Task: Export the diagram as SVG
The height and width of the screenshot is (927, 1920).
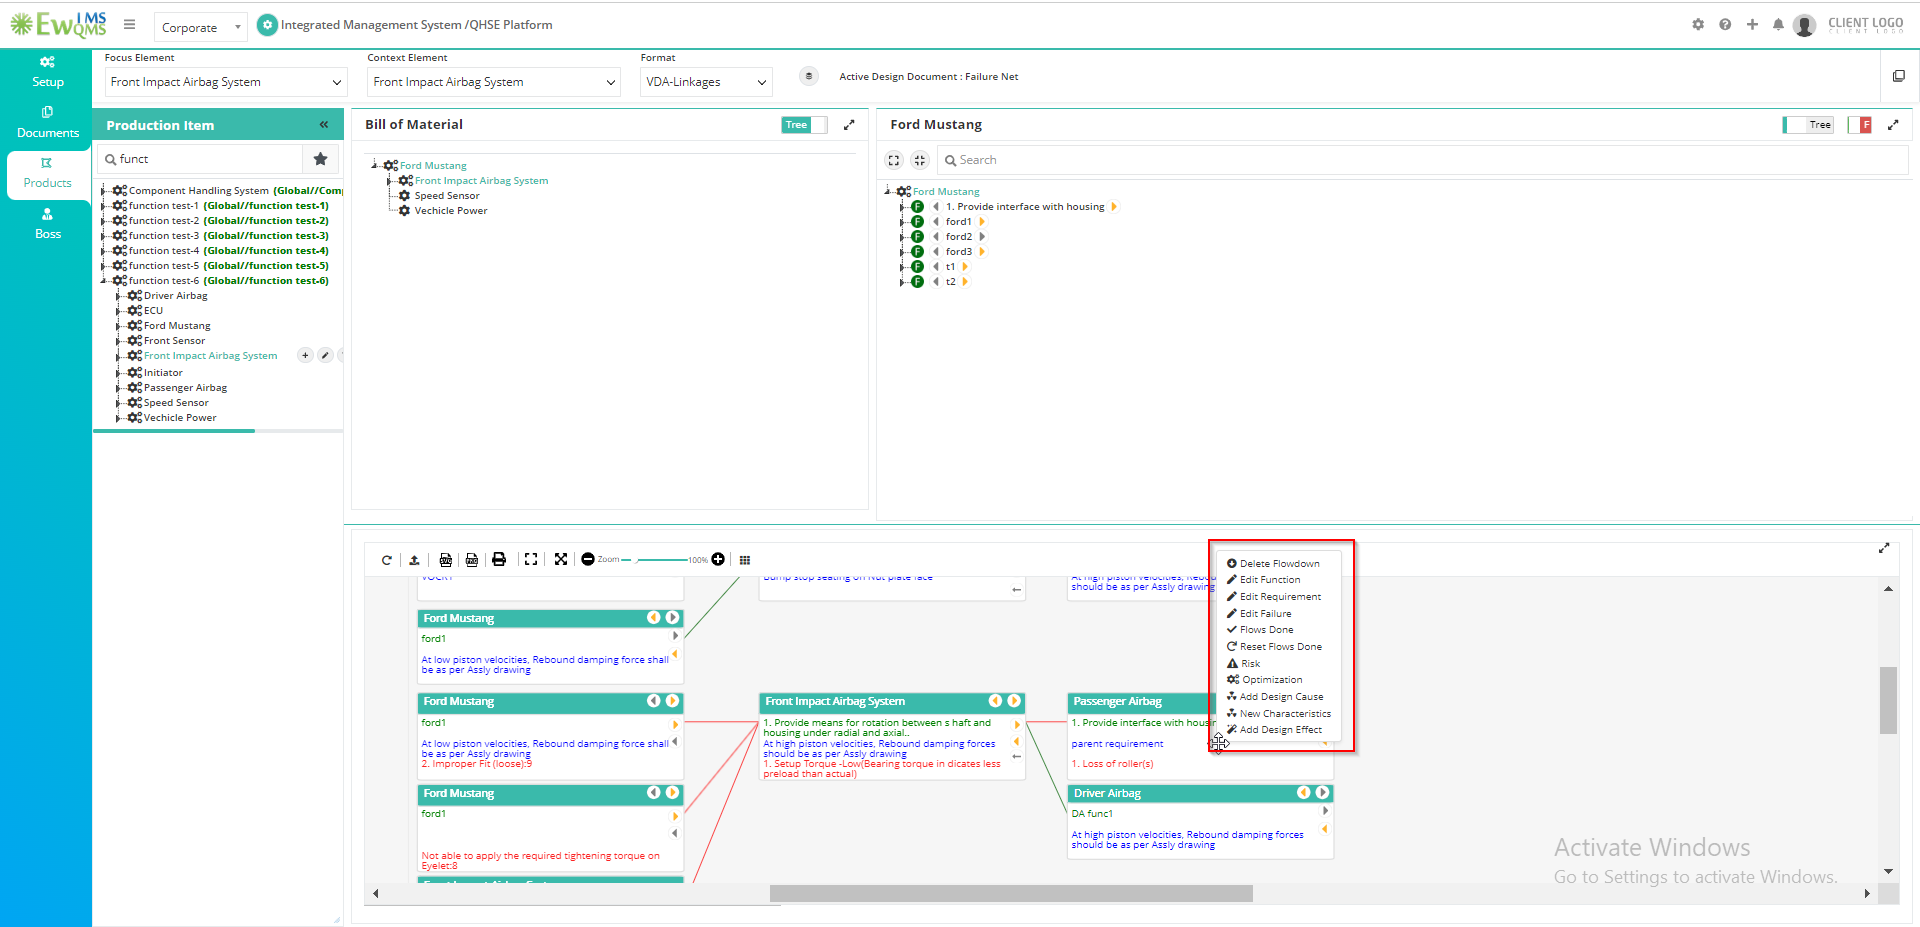Action: click(x=445, y=560)
